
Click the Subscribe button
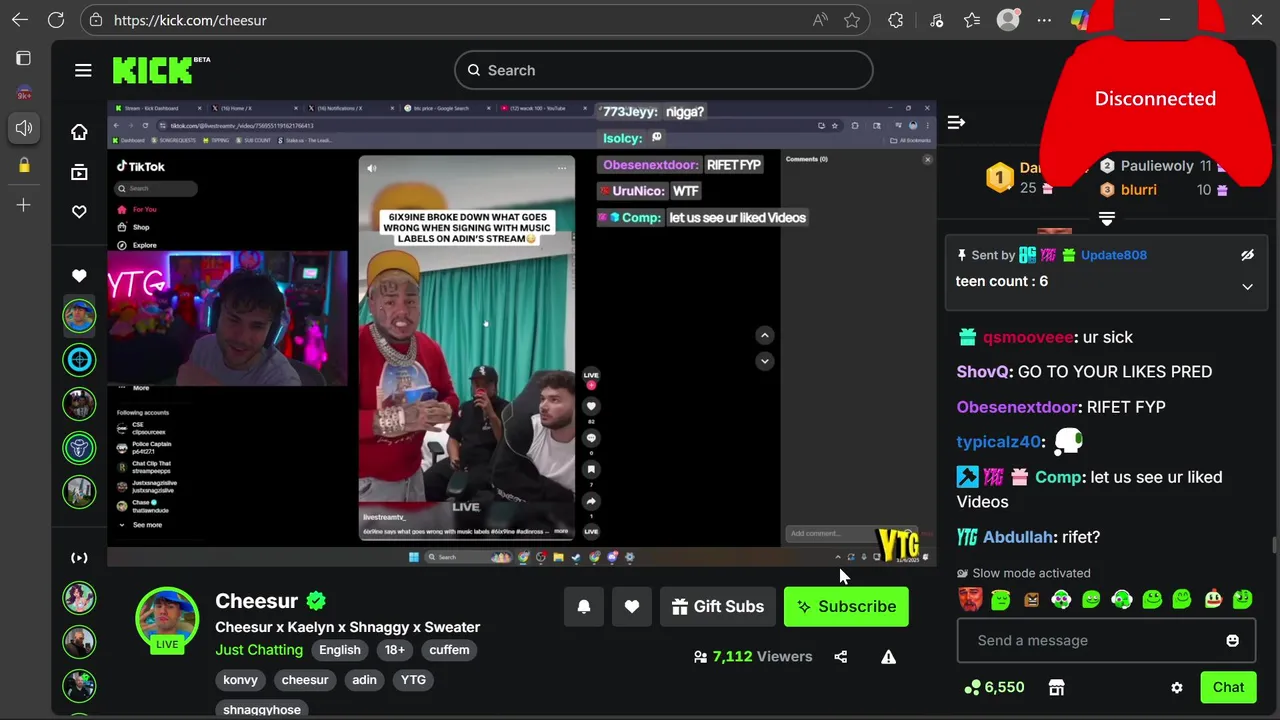pyautogui.click(x=846, y=606)
